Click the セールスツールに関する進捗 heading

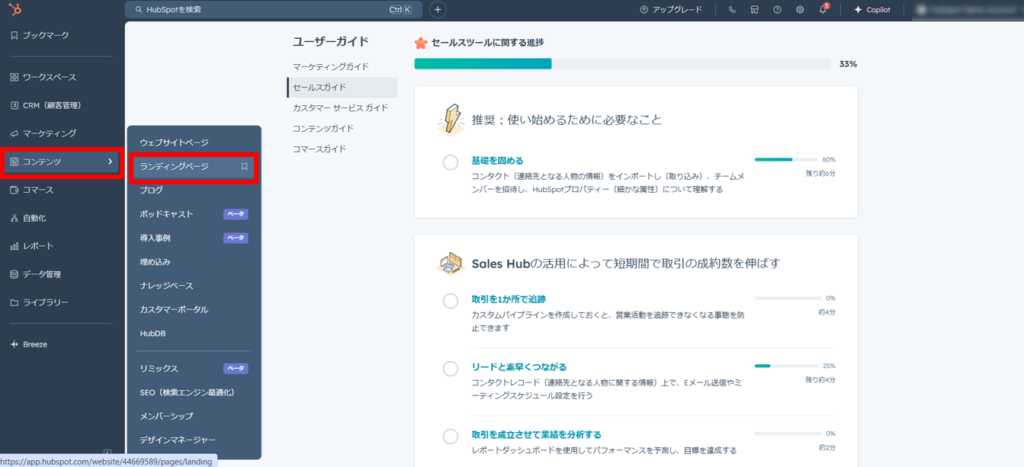tap(488, 42)
